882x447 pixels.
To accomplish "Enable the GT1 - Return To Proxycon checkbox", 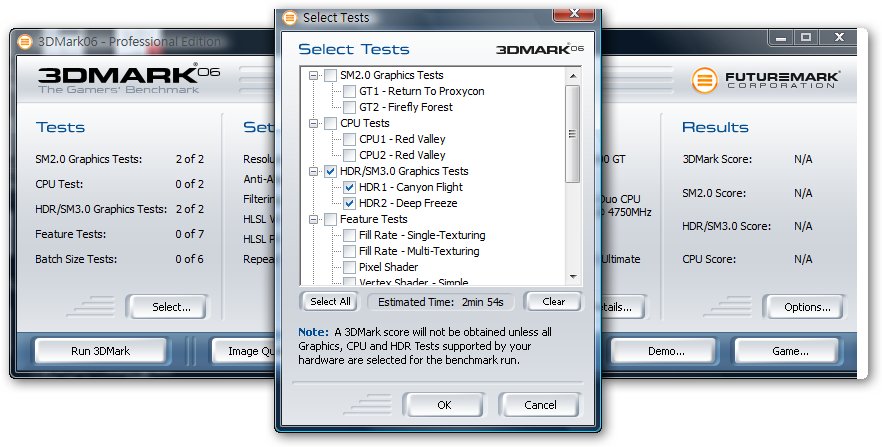I will [349, 91].
